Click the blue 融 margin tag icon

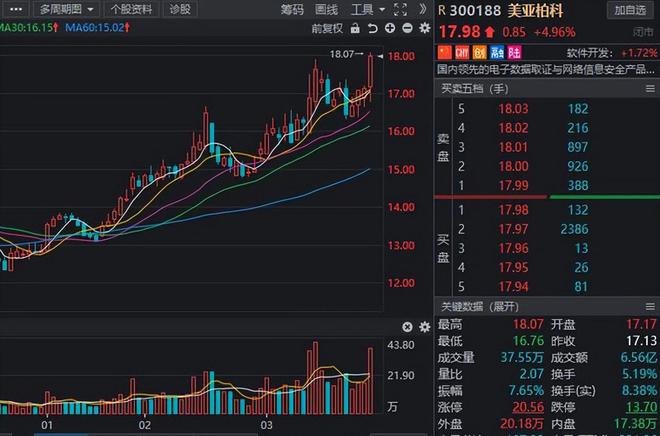click(497, 52)
